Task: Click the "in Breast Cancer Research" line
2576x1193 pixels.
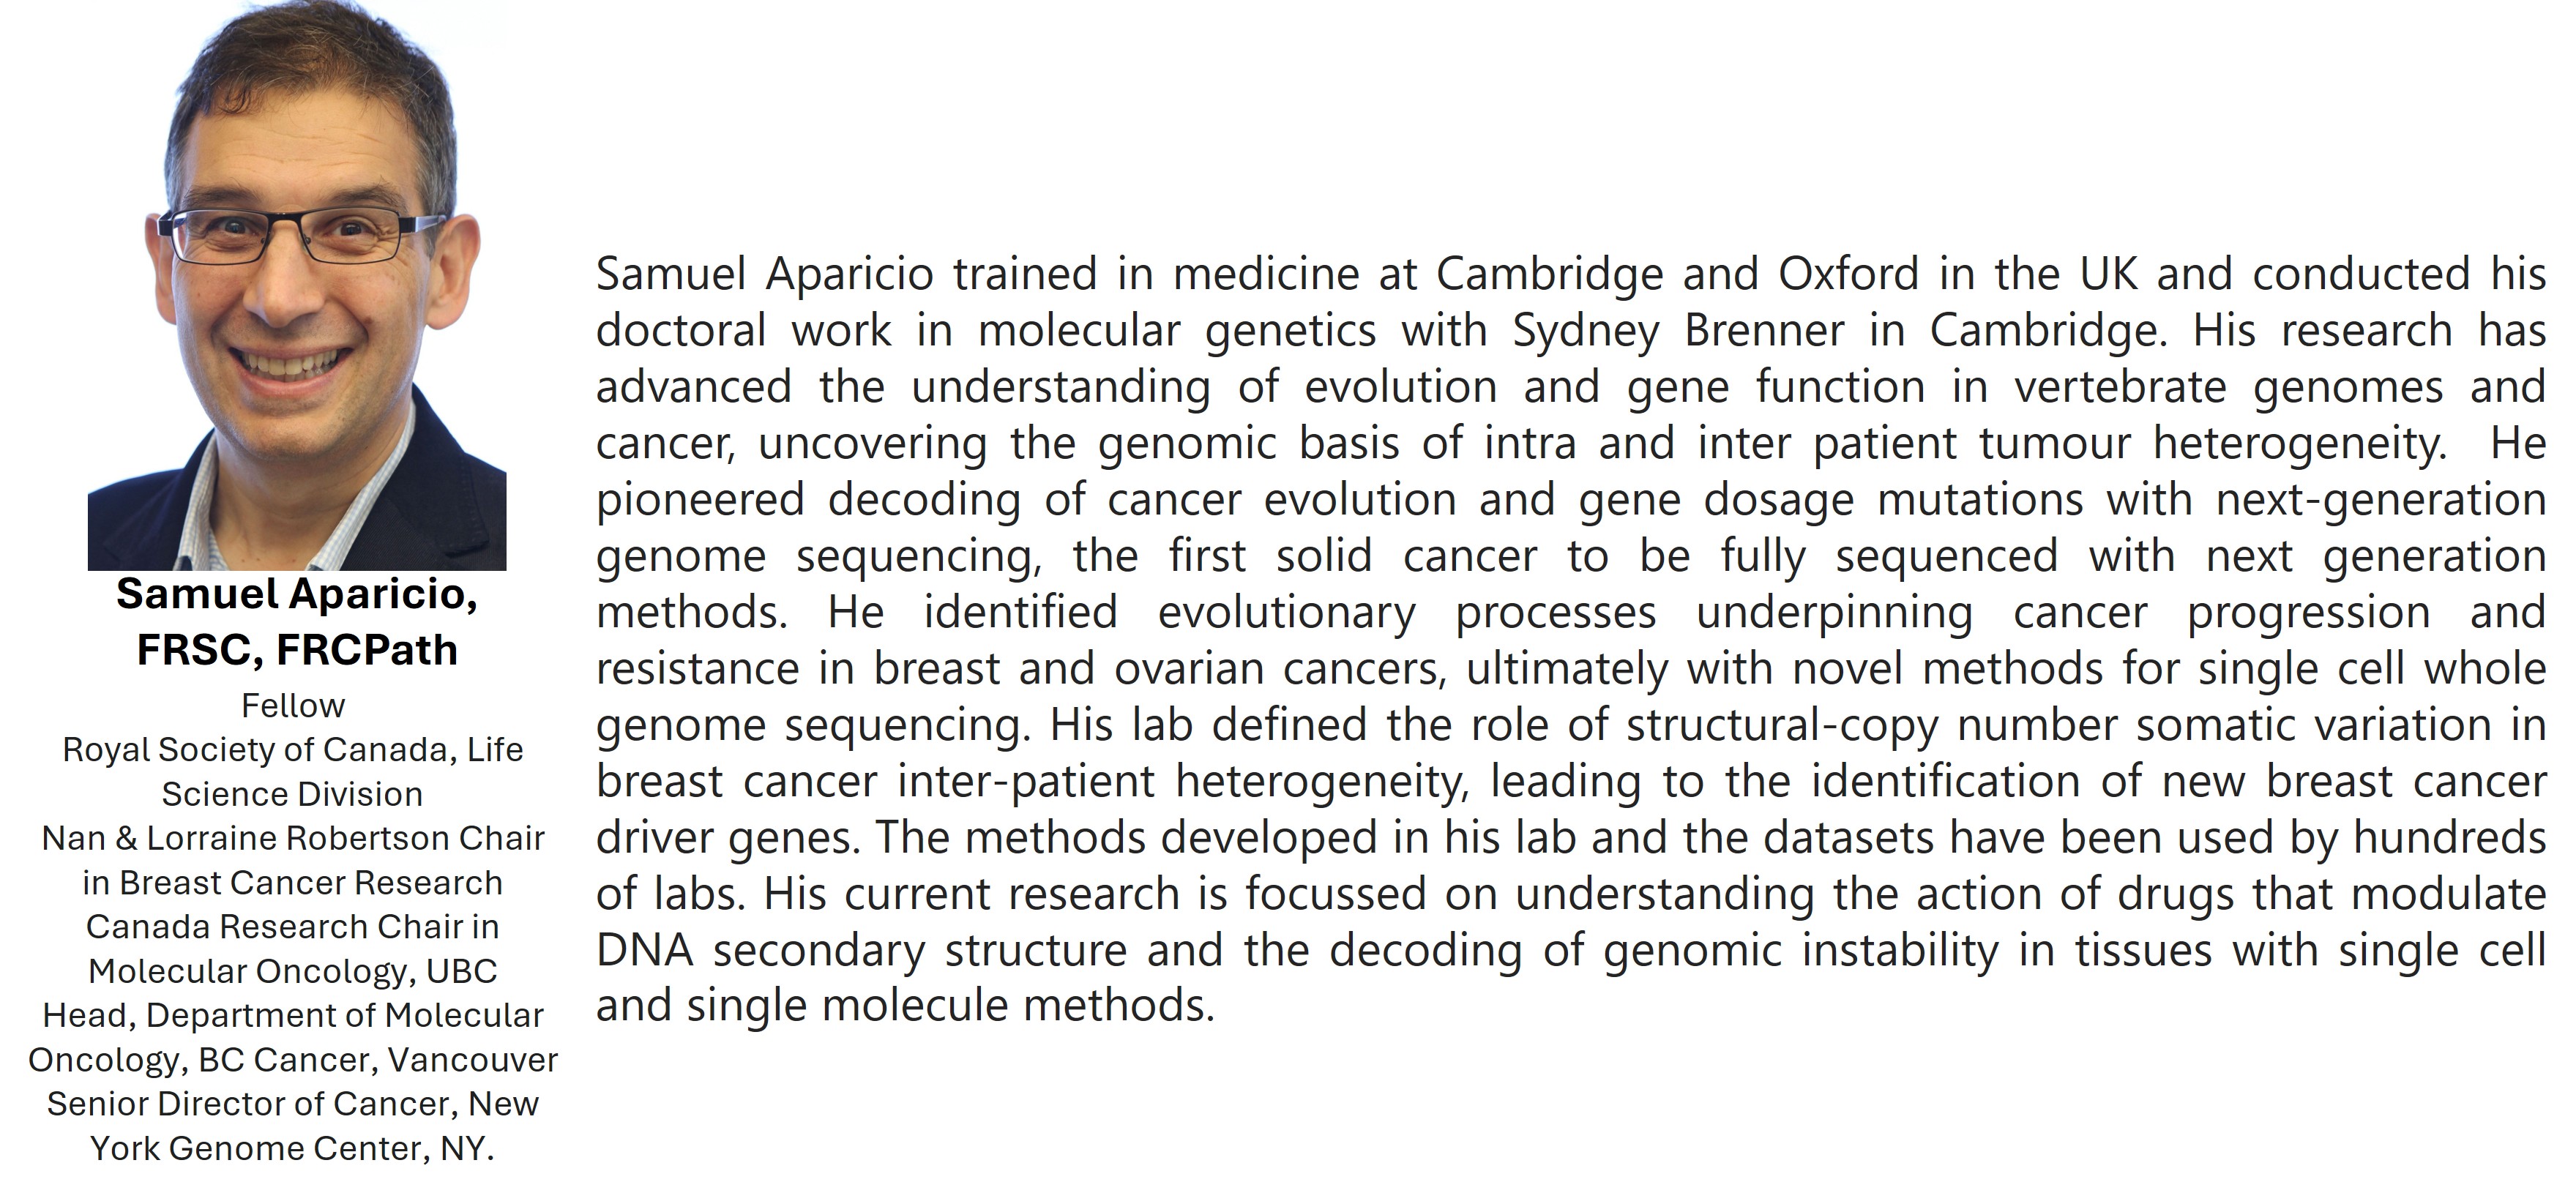Action: 293,883
